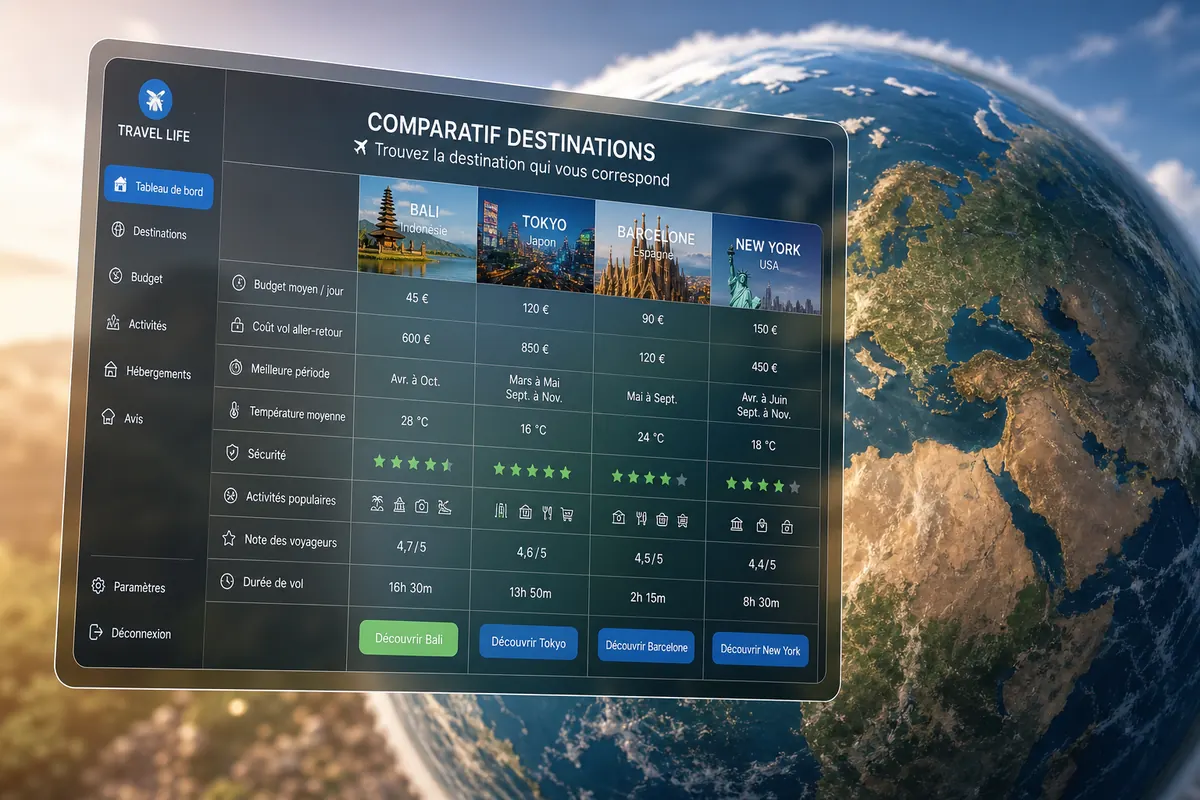The height and width of the screenshot is (800, 1200).
Task: Click Tokyo's '850 €' flight cost
Action: click(535, 349)
